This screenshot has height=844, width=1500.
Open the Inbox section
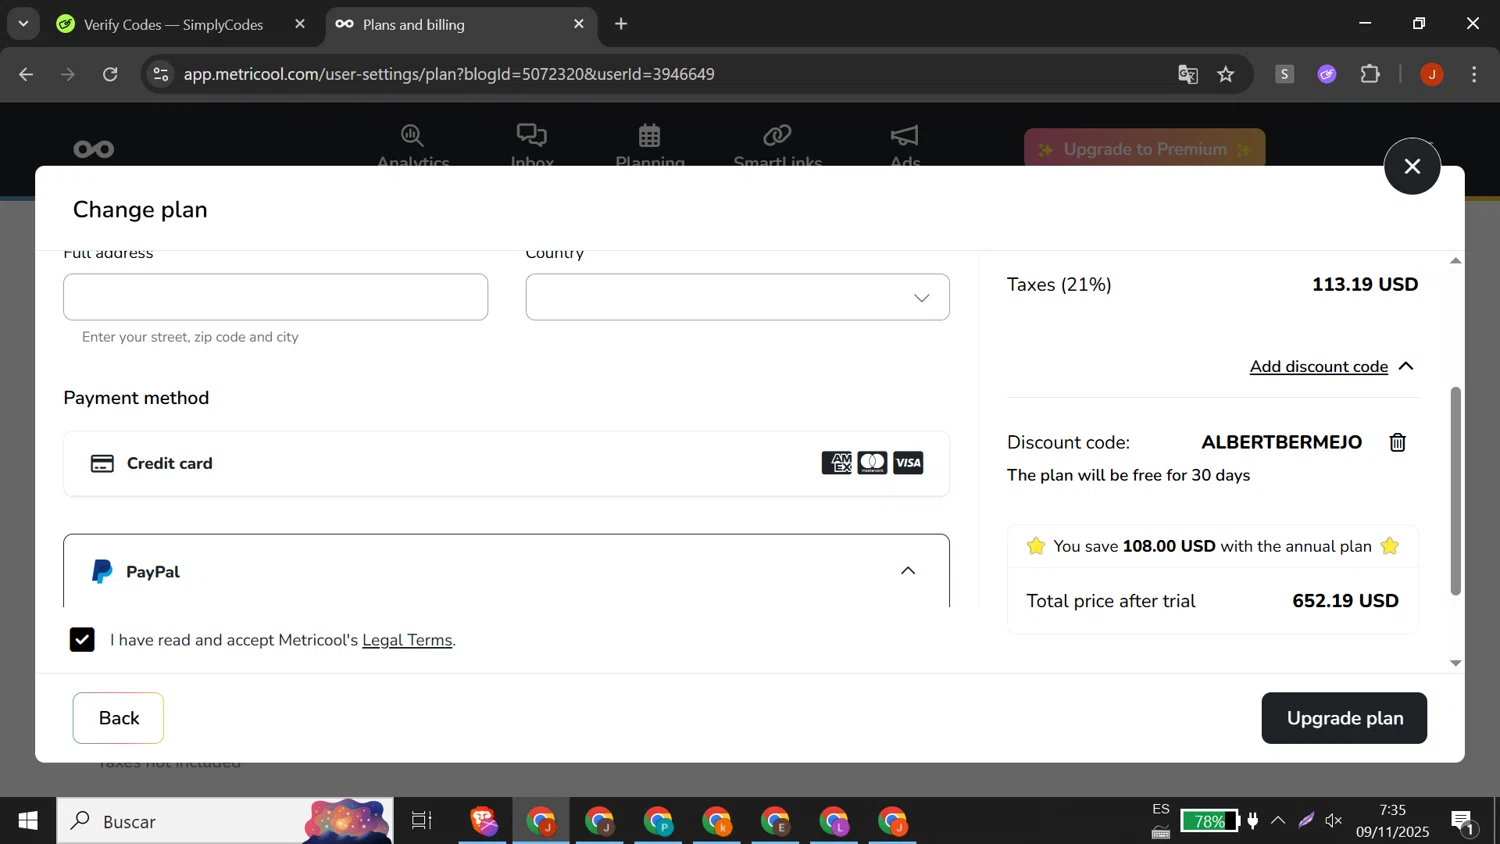[x=532, y=146]
